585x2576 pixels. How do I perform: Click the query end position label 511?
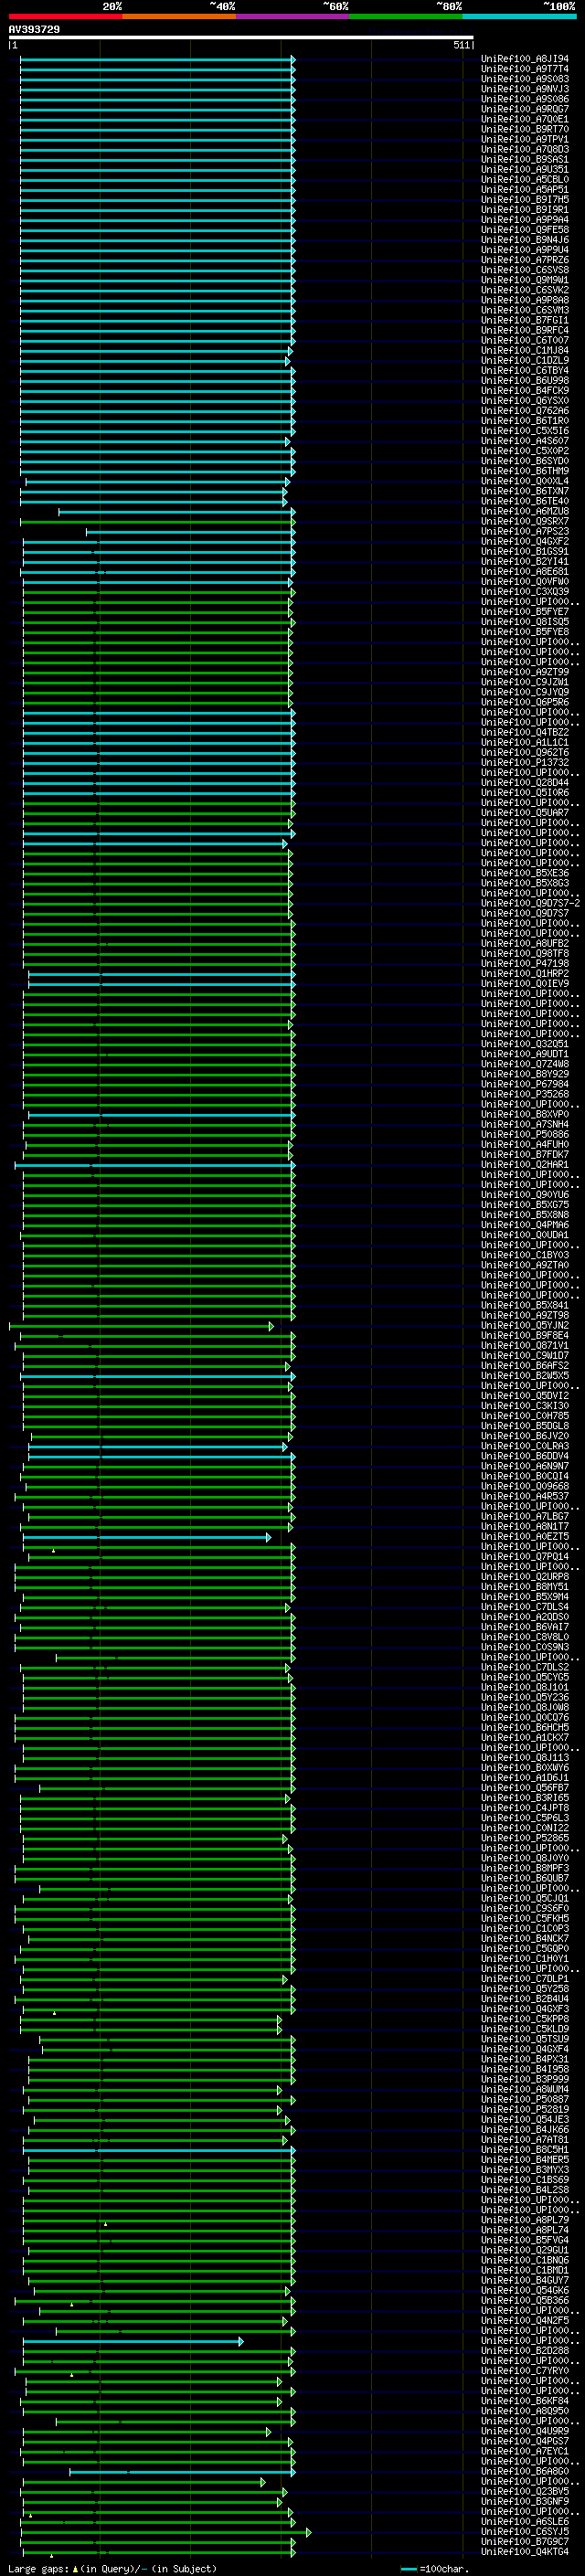[x=461, y=45]
